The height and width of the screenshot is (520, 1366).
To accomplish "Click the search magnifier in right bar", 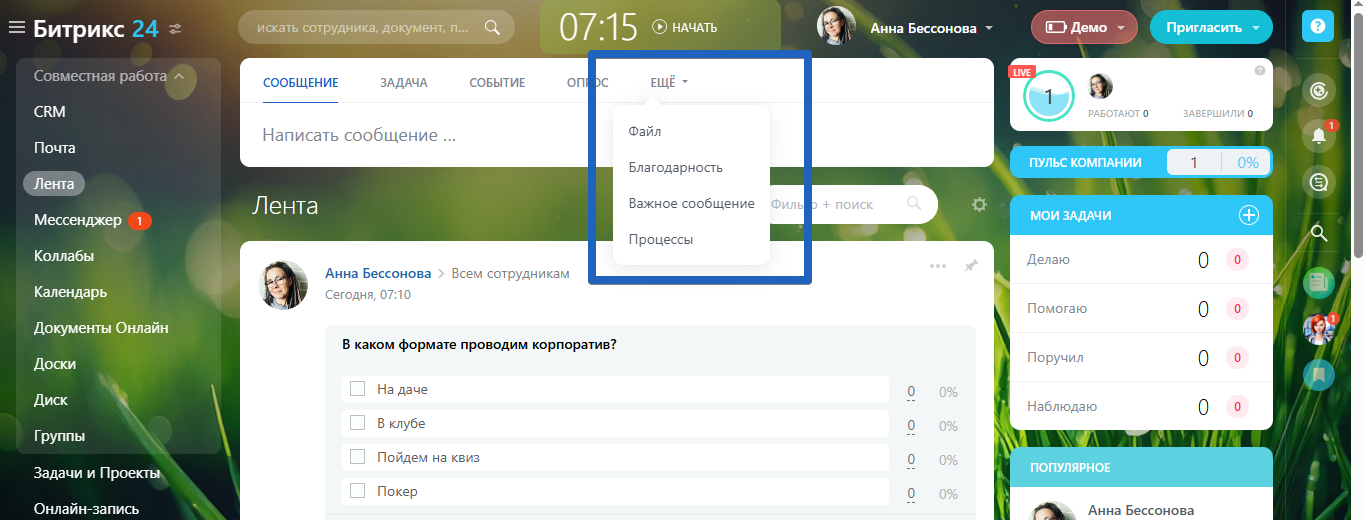I will 1319,234.
